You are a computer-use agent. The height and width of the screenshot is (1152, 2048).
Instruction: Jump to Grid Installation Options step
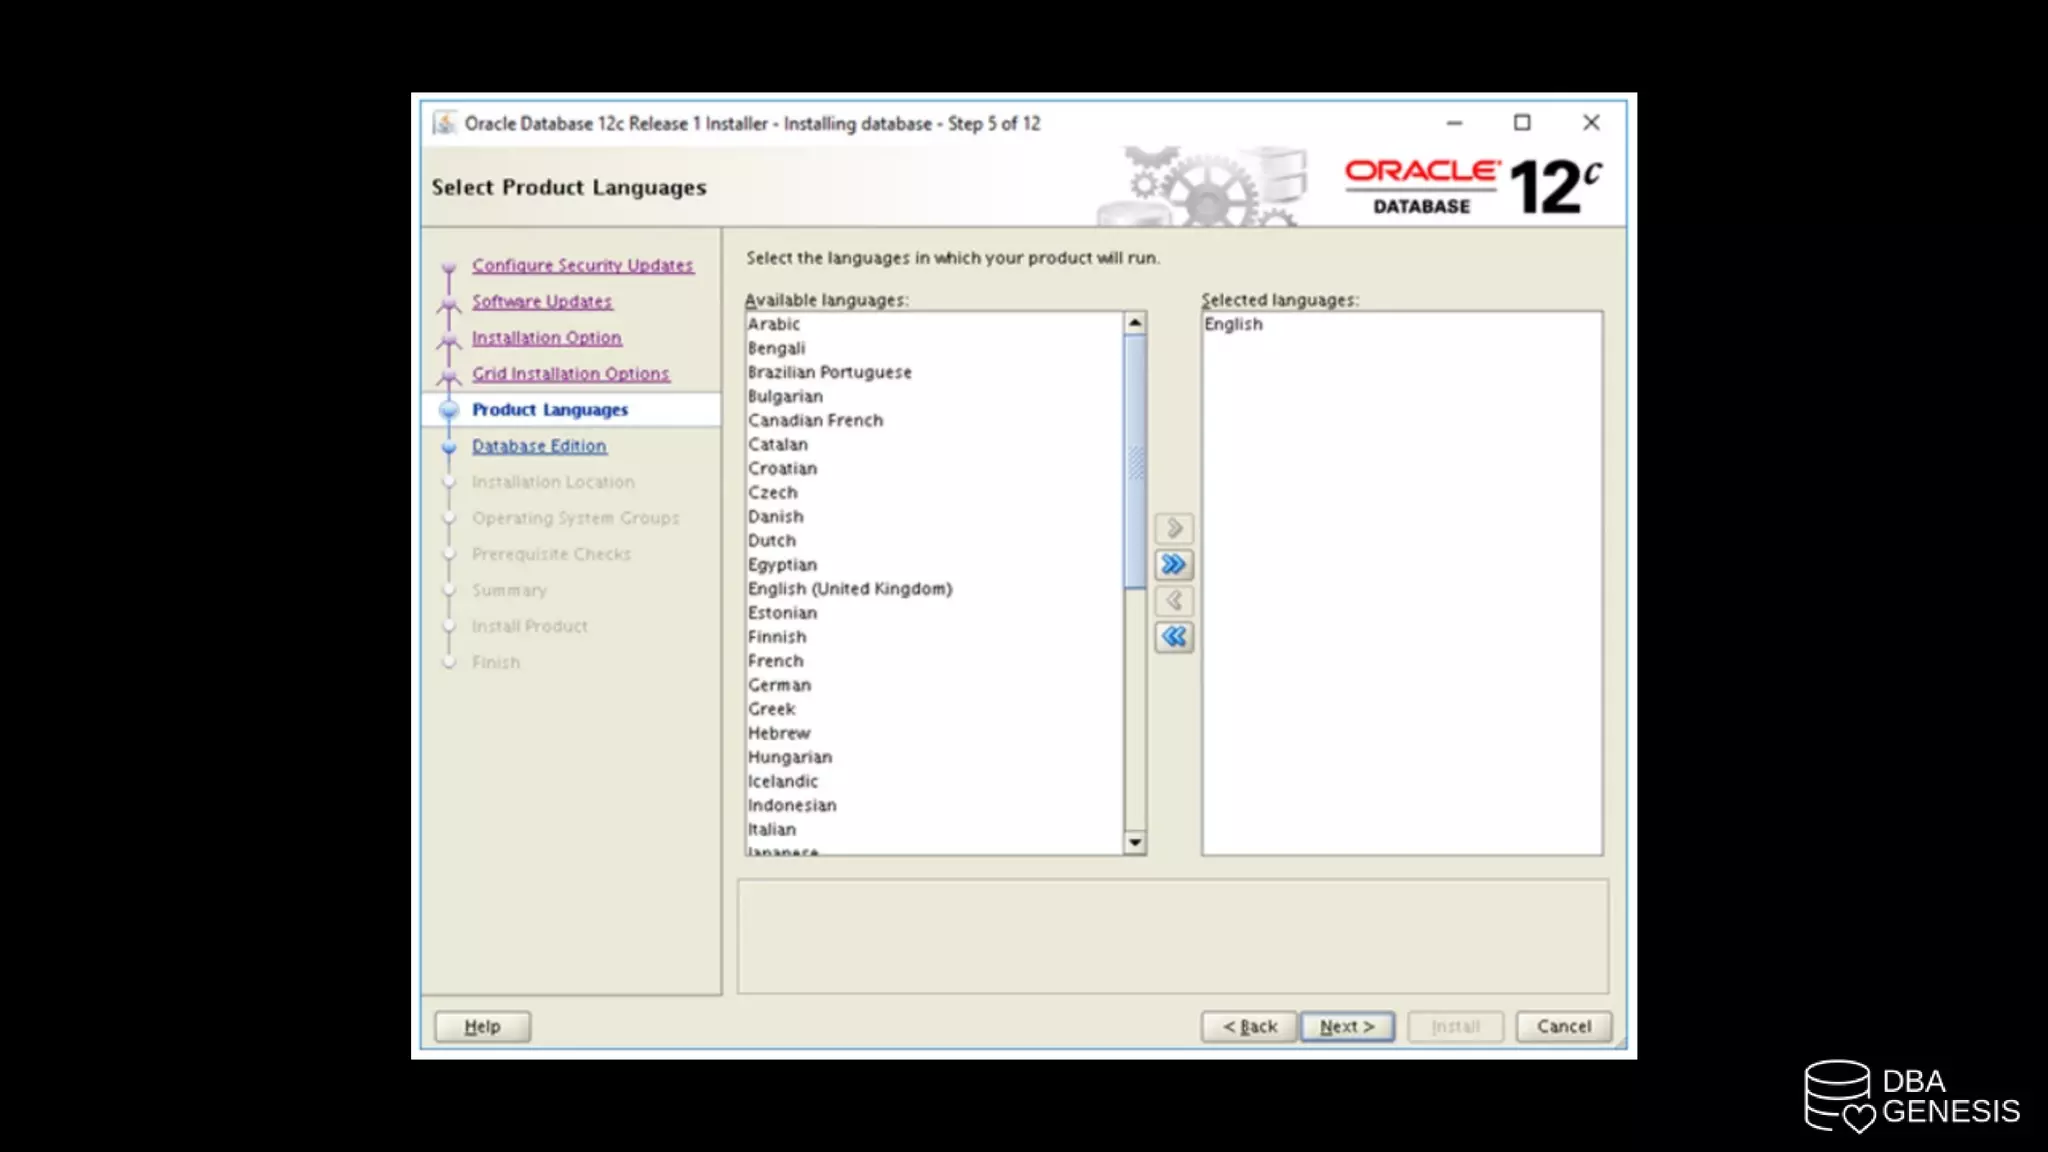[x=570, y=374]
